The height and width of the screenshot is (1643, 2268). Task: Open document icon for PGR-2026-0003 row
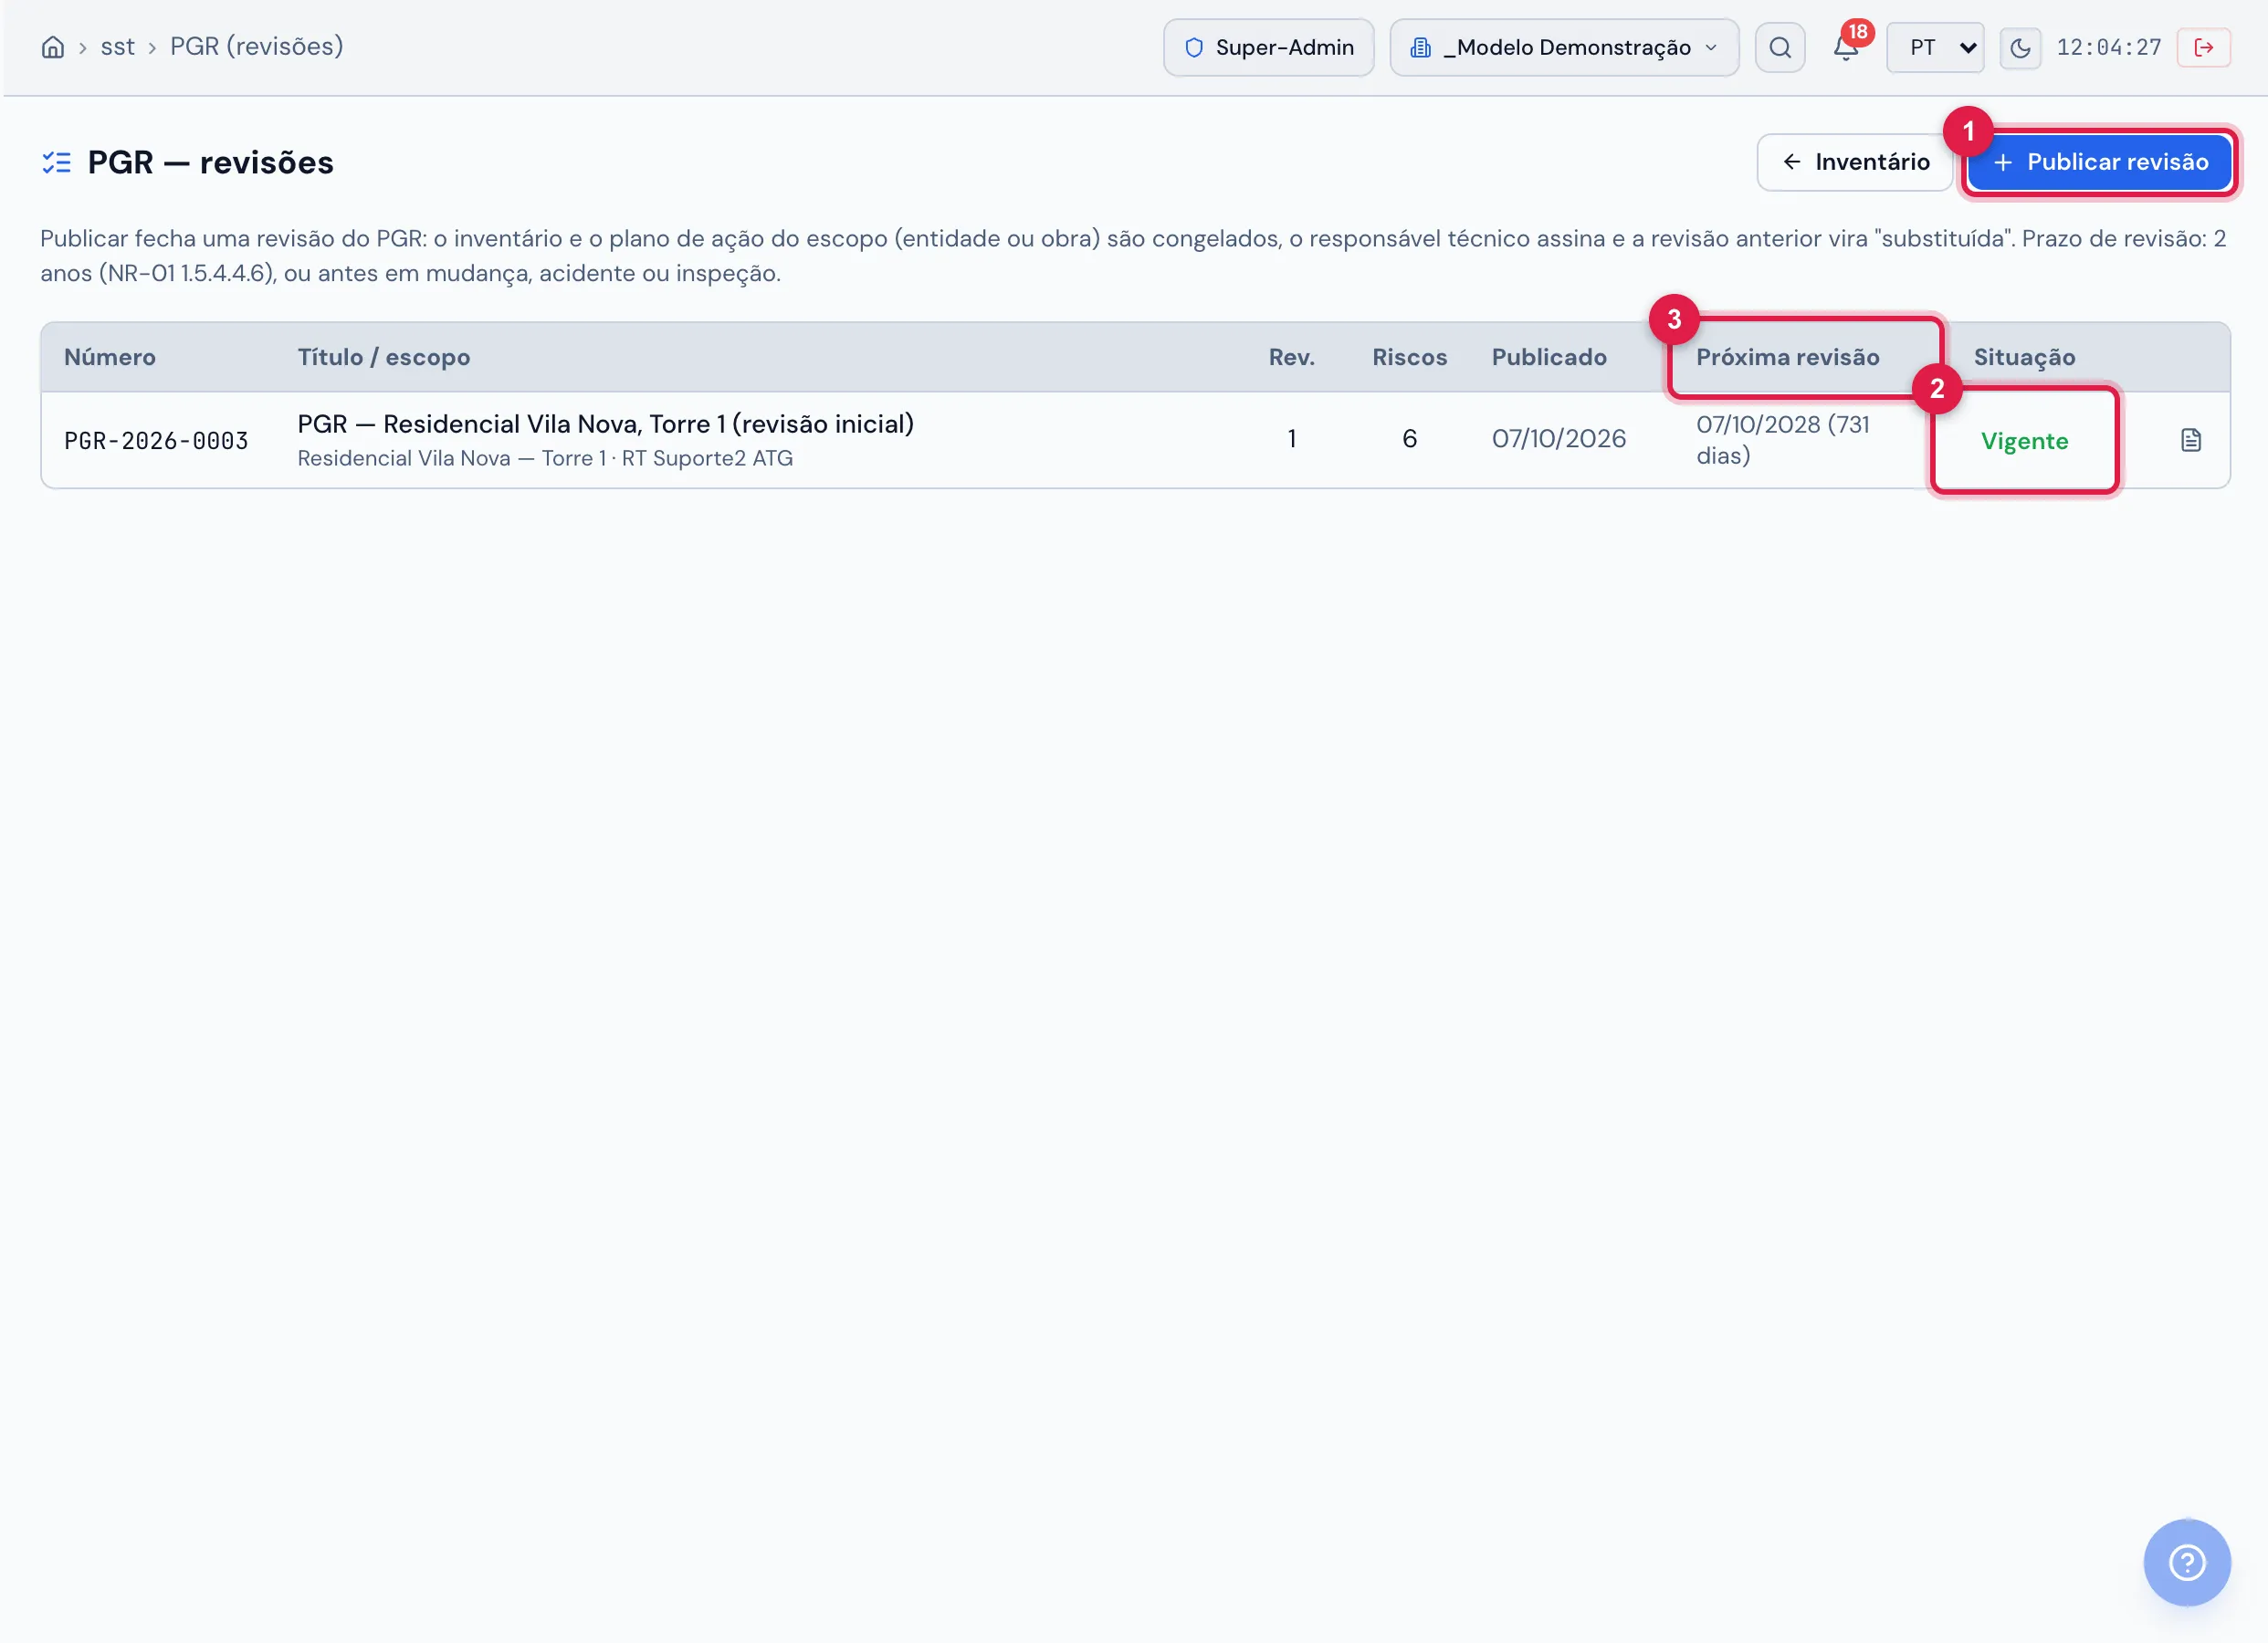coord(2191,440)
